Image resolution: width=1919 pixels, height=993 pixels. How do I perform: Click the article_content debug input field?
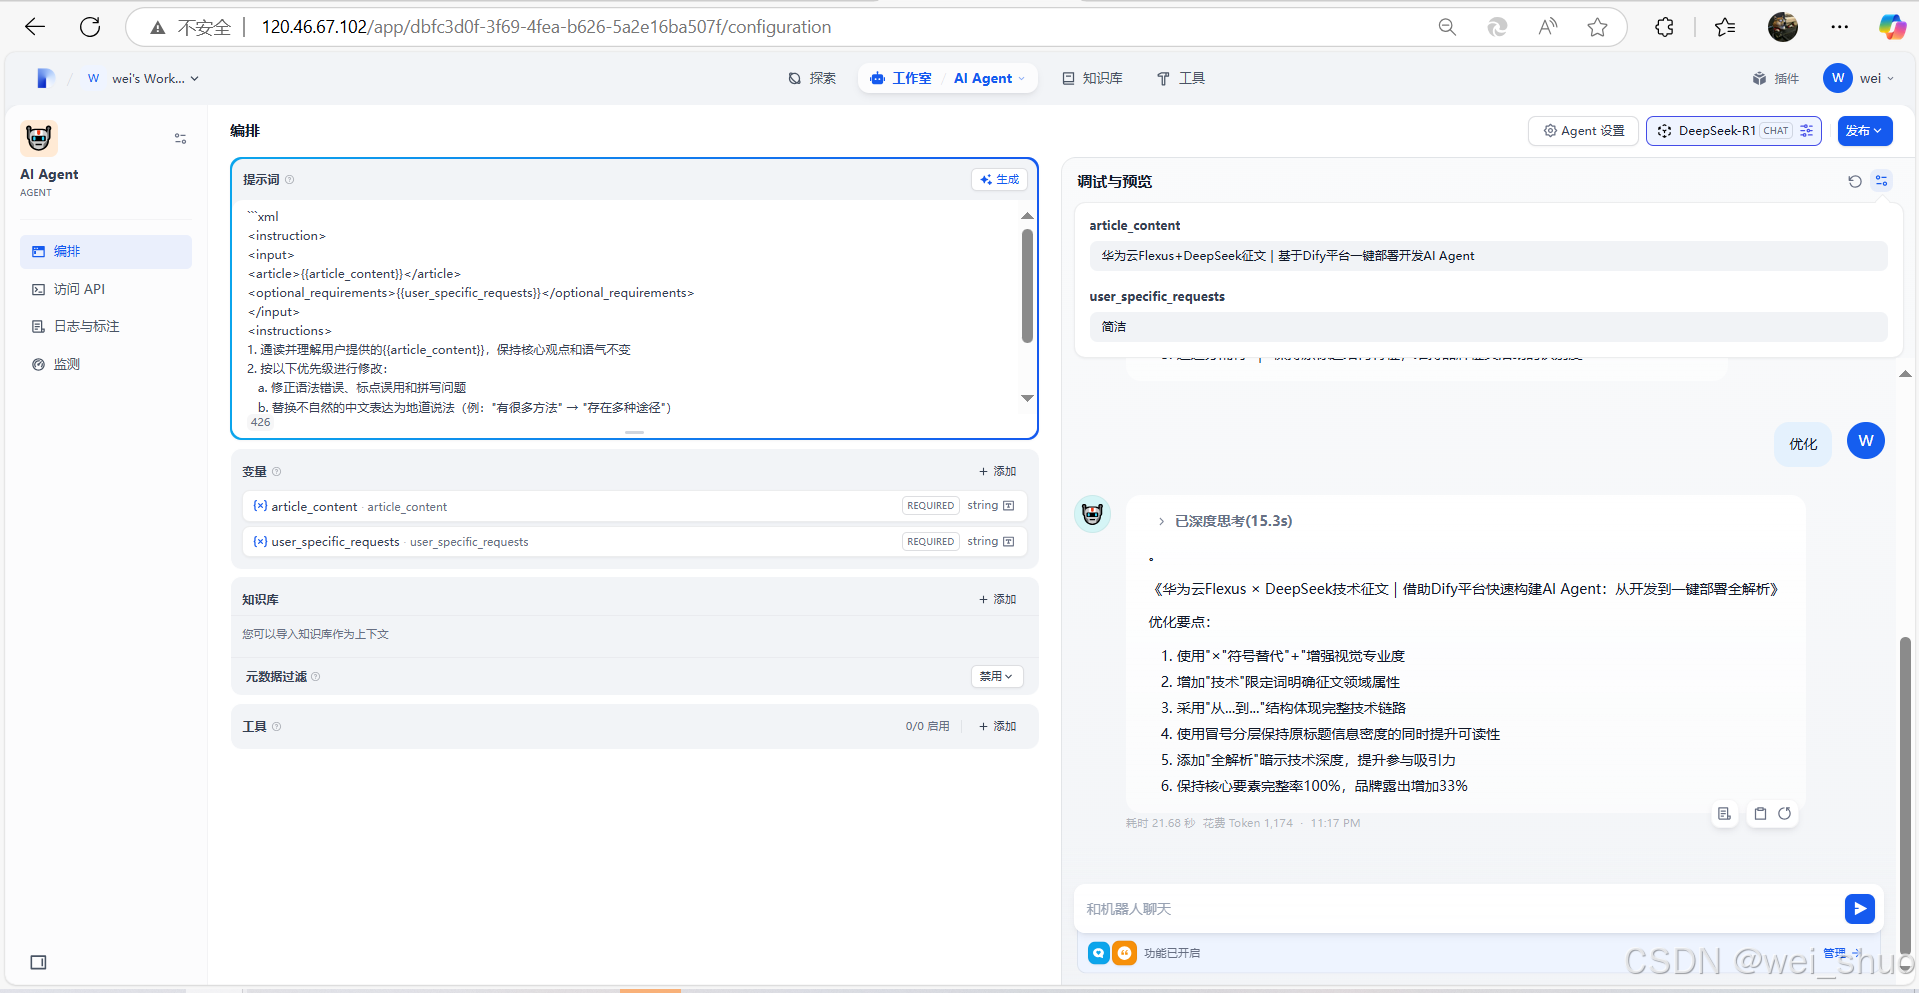click(x=1488, y=256)
